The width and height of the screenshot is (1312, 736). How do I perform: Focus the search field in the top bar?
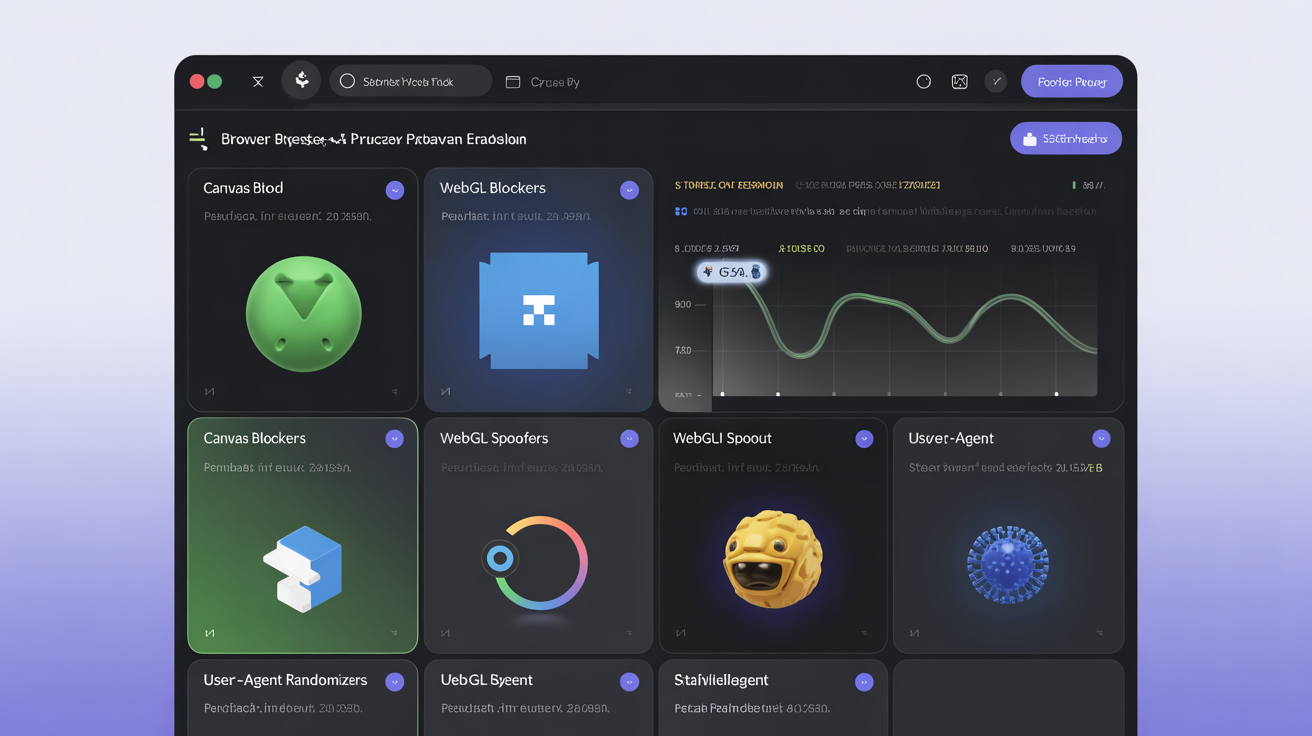point(410,81)
